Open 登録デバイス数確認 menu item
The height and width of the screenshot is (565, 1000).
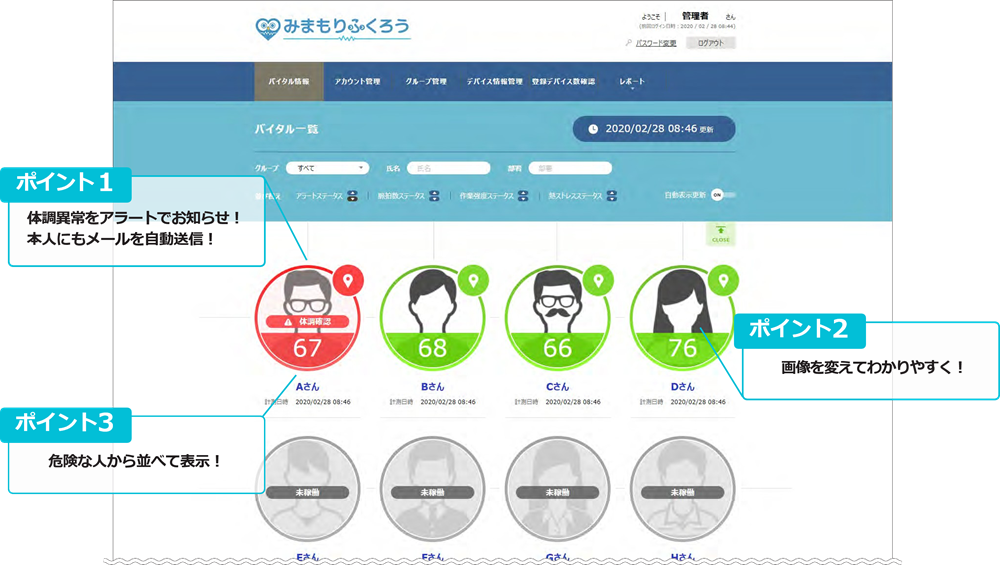pyautogui.click(x=563, y=82)
